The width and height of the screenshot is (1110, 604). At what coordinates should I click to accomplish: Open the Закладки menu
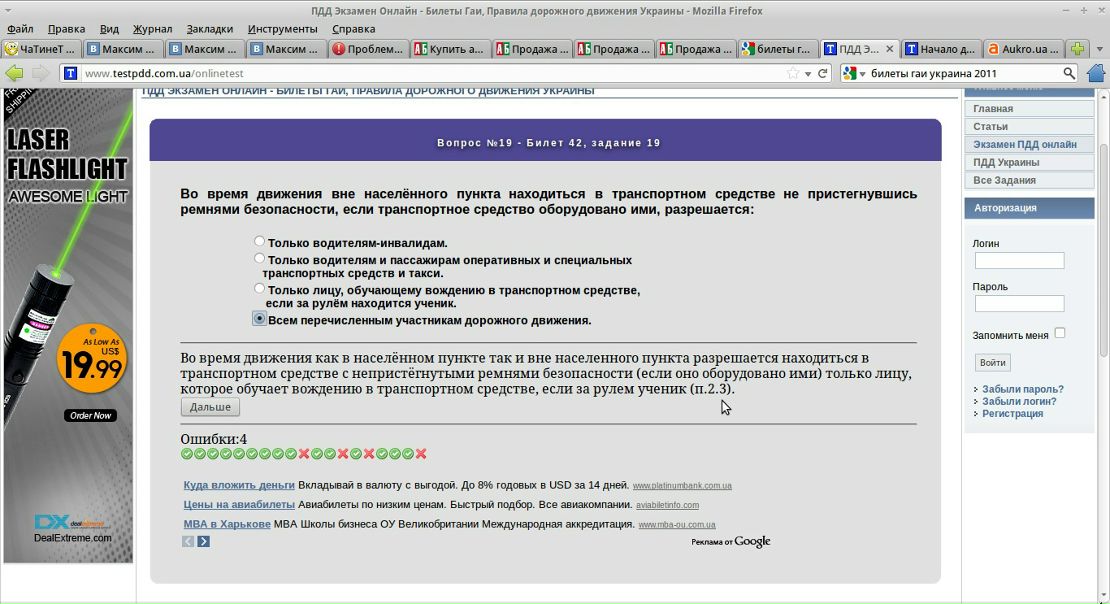click(x=209, y=29)
